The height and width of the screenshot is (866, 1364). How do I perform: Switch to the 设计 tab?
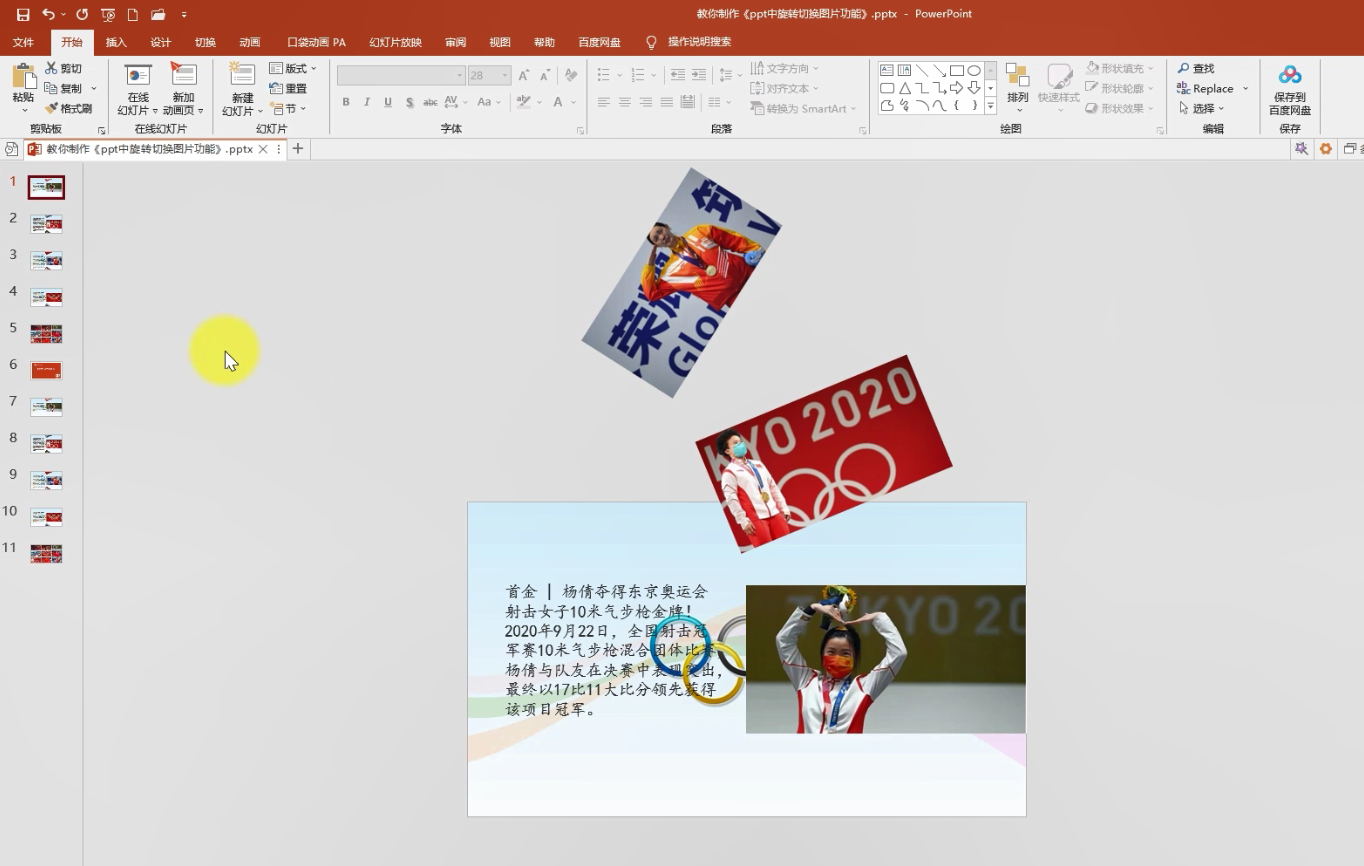pyautogui.click(x=160, y=42)
